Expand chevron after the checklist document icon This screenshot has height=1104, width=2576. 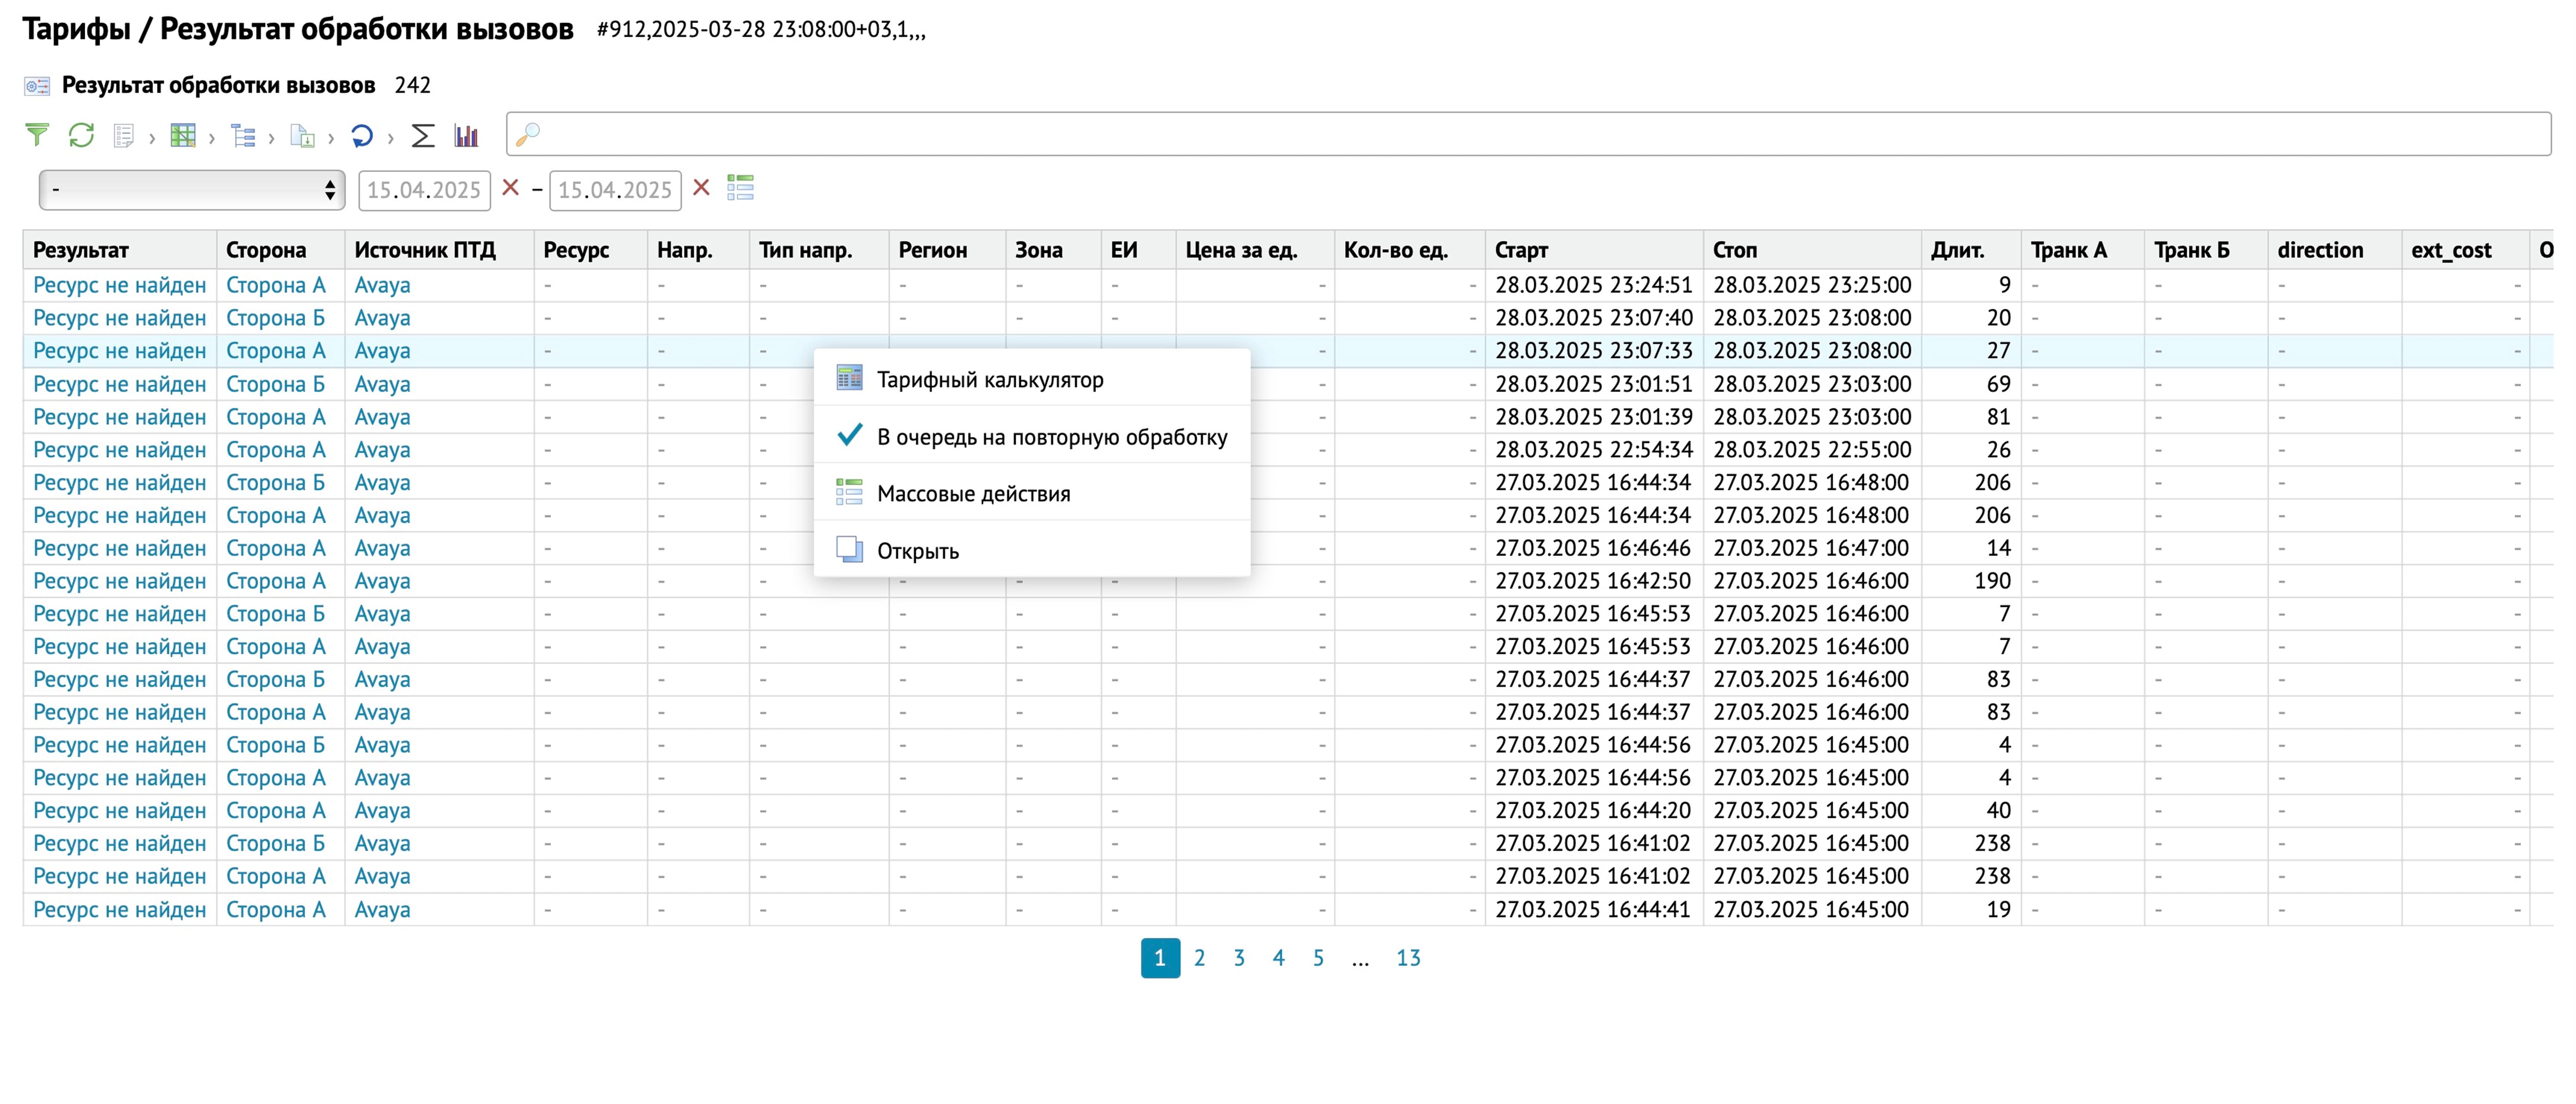point(151,138)
